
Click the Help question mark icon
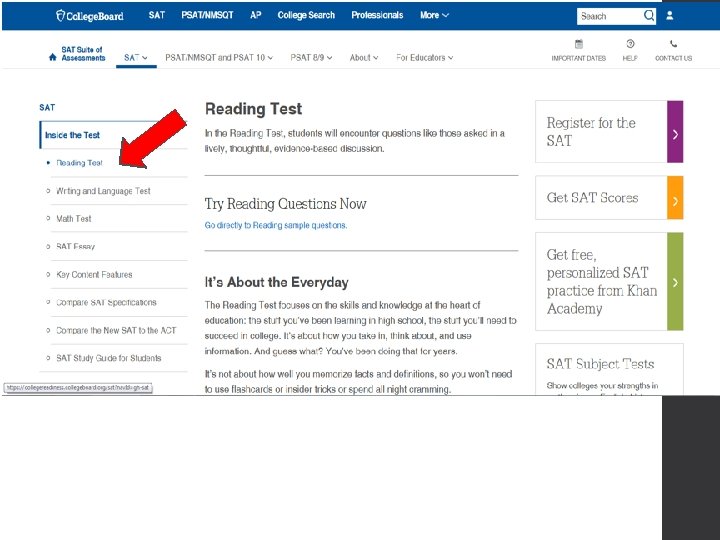pyautogui.click(x=630, y=44)
